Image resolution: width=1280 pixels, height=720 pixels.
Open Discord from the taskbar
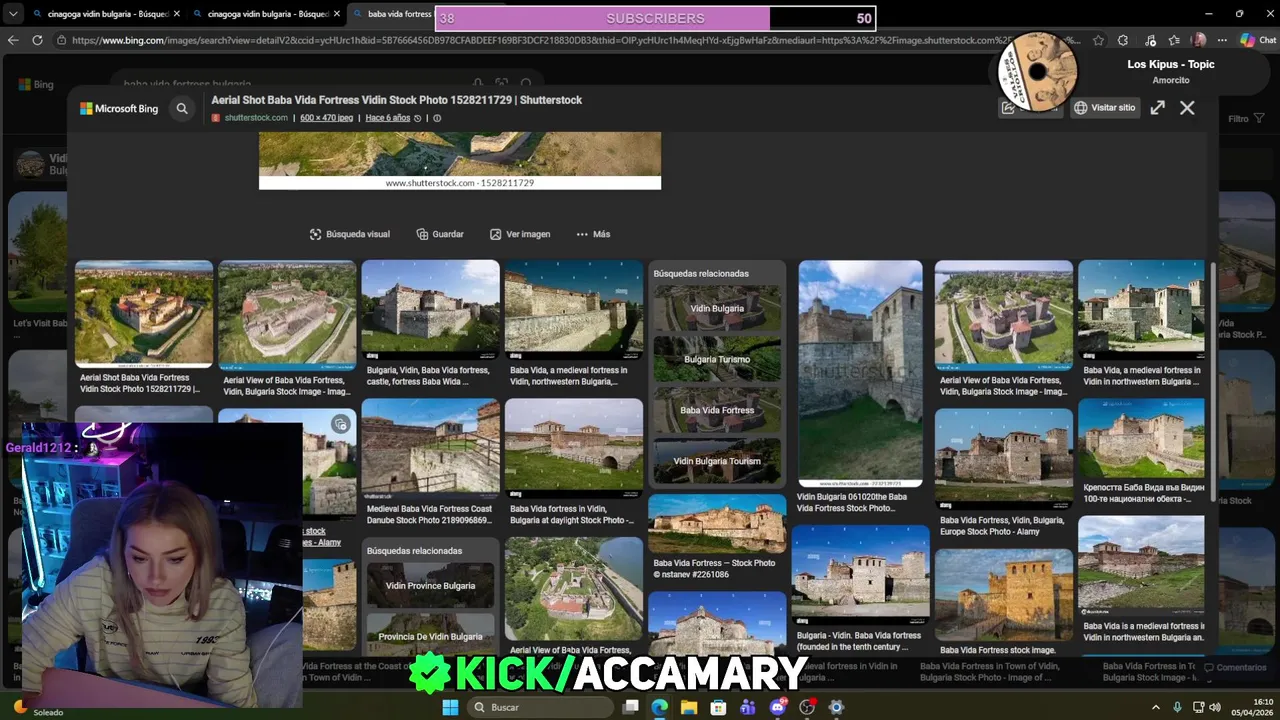(778, 707)
